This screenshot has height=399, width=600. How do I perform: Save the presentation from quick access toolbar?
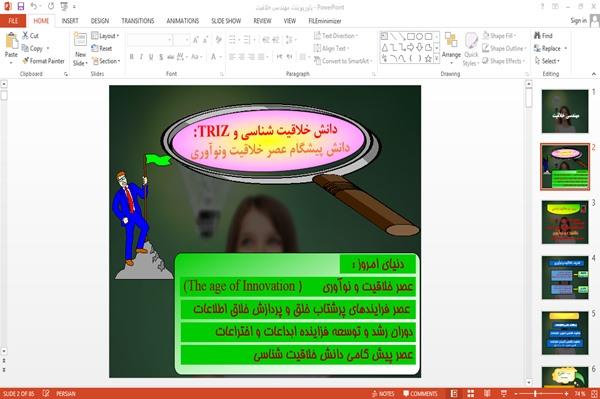click(21, 6)
